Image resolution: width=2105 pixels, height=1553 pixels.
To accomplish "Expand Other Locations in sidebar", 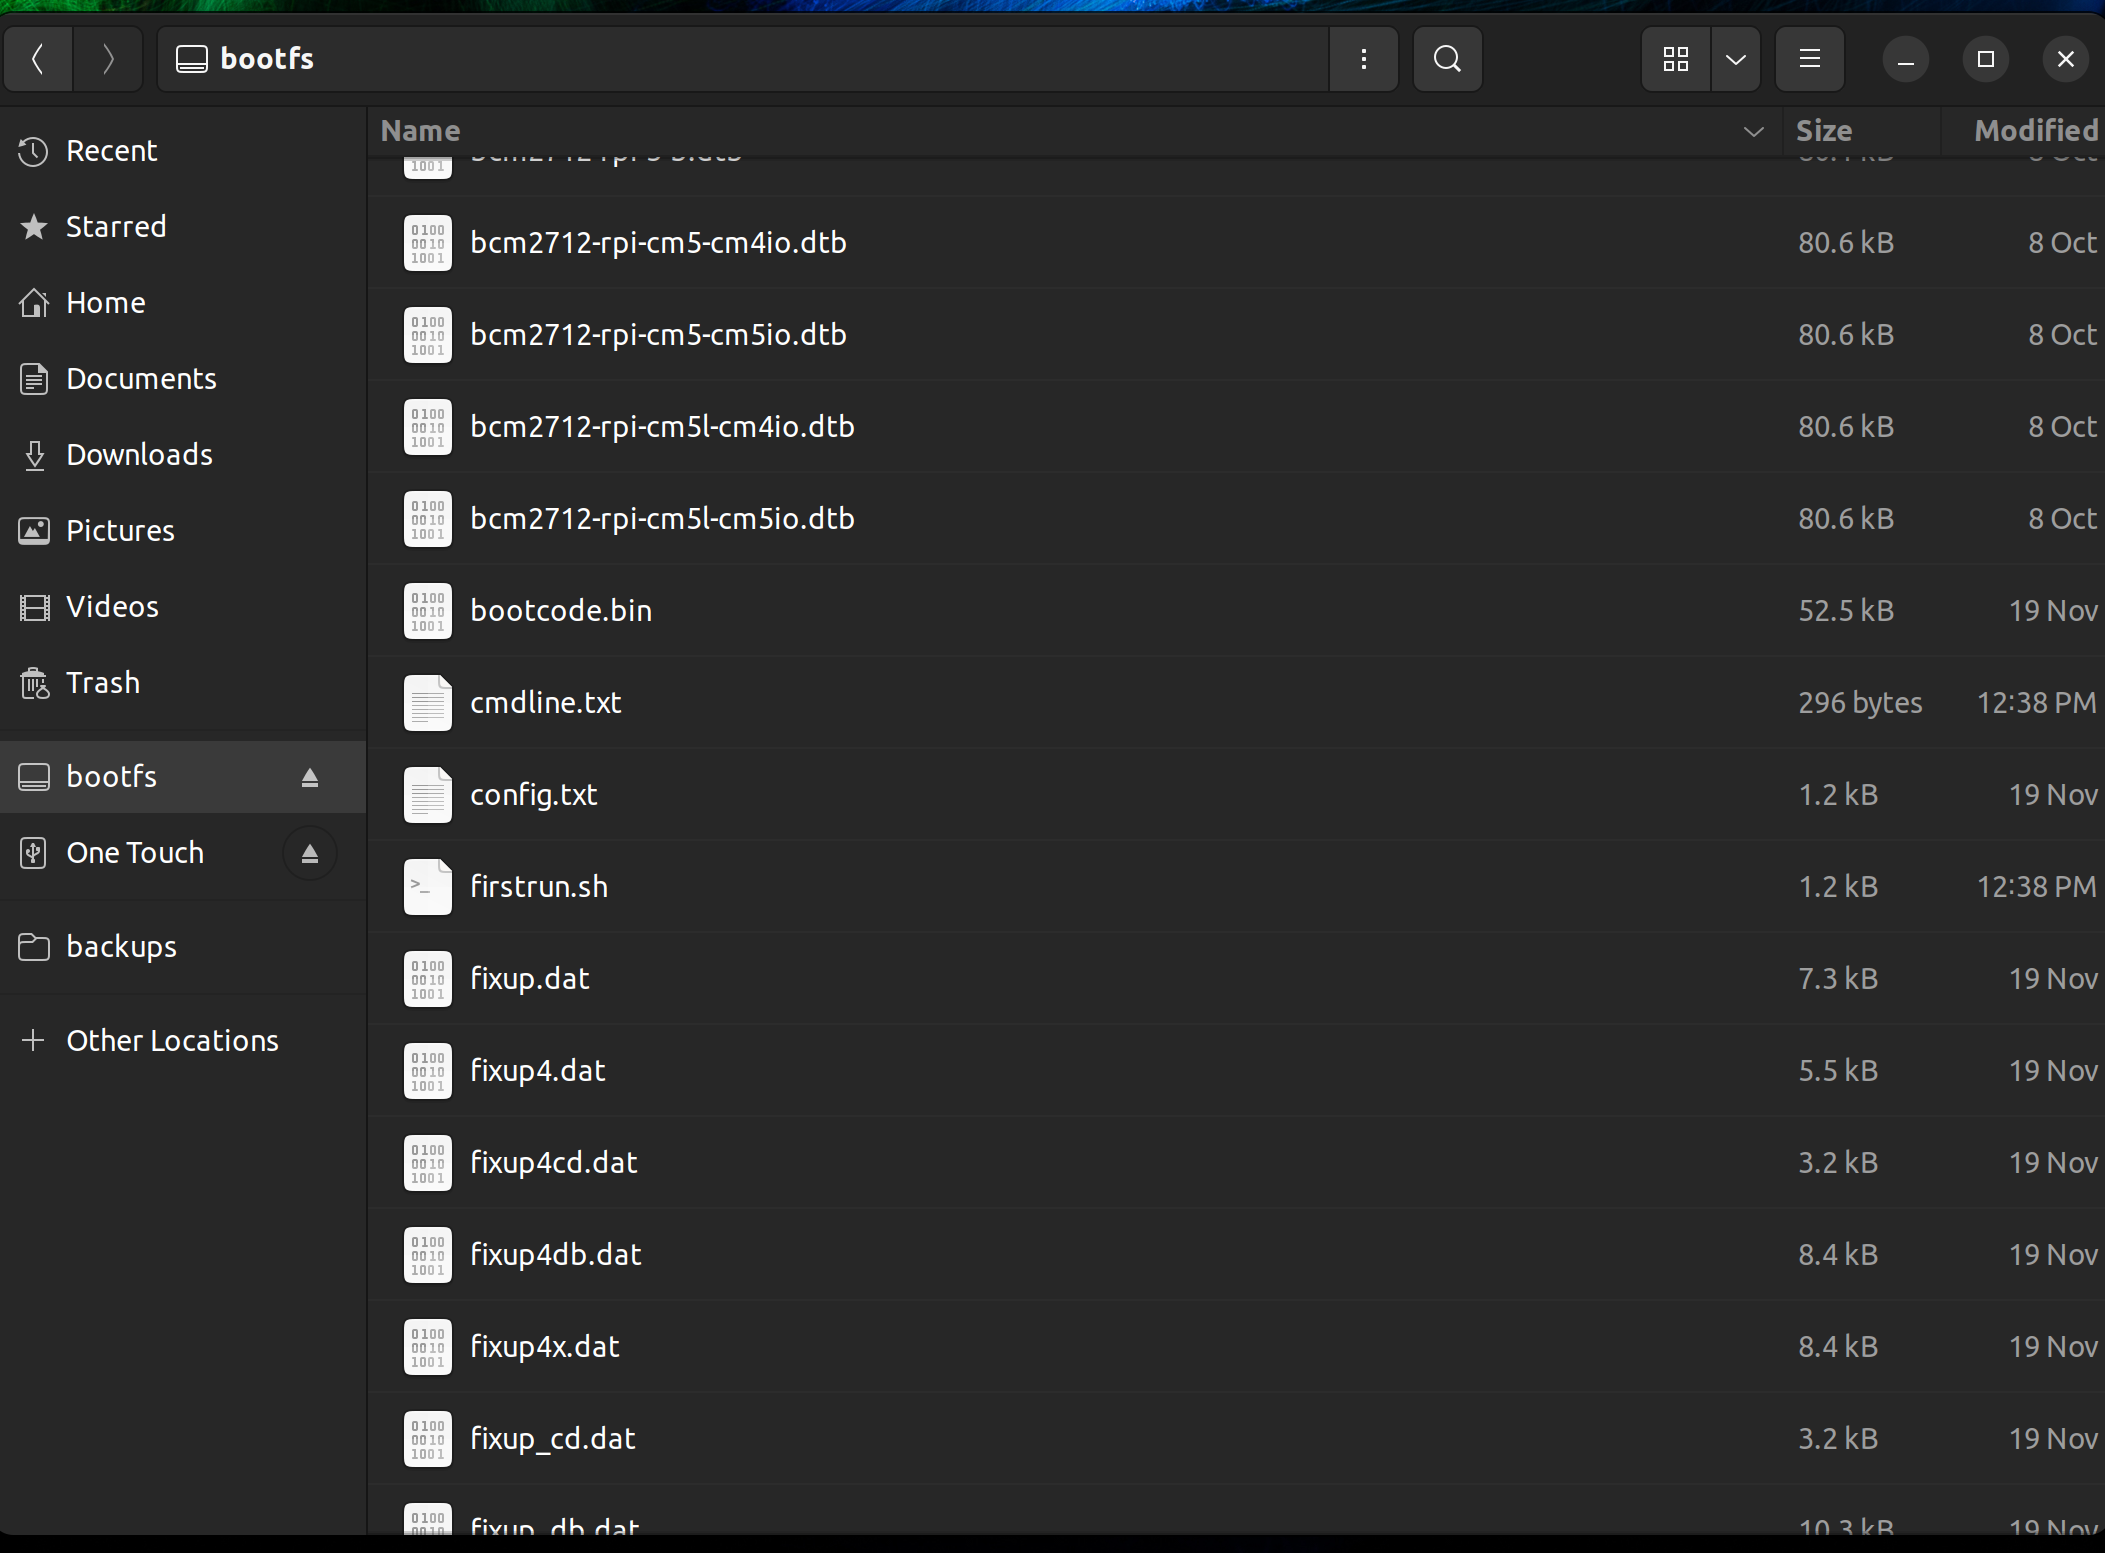I will coord(172,1040).
